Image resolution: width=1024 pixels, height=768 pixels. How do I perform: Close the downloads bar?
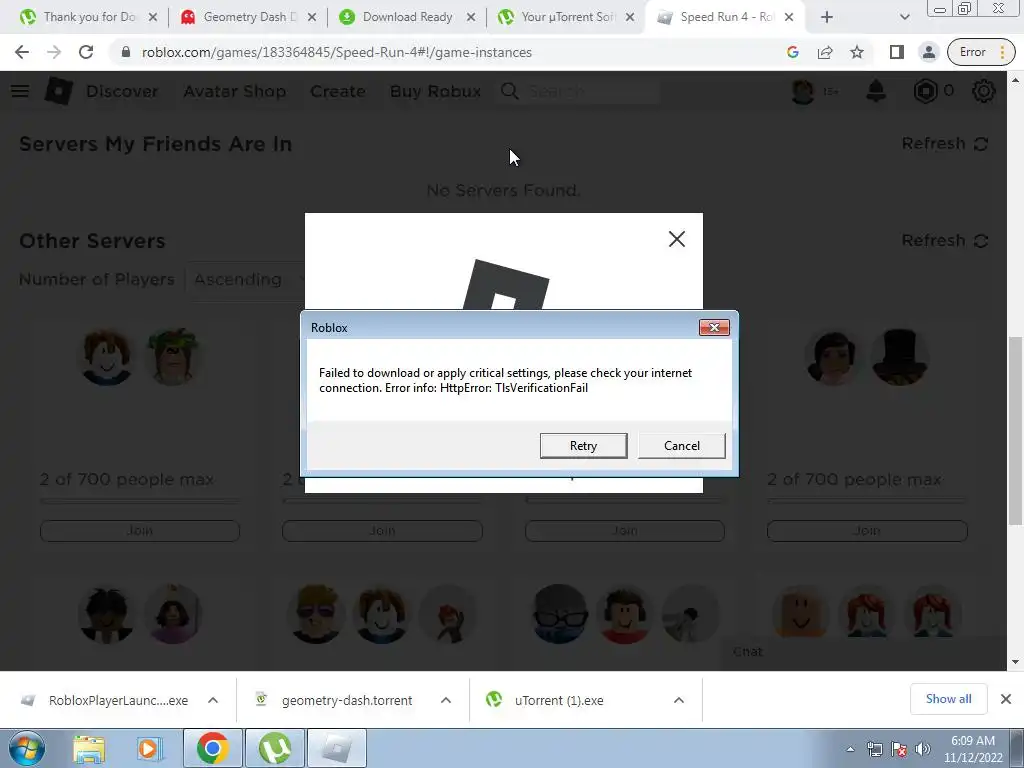coord(1006,699)
